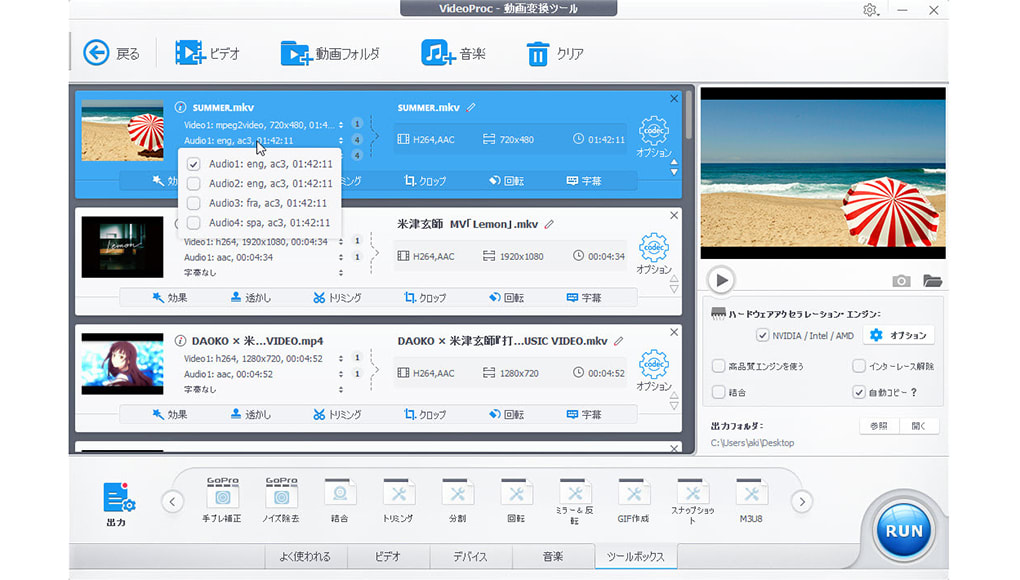The width and height of the screenshot is (1020, 580).
Task: Expand more toolbox tools with right arrow
Action: coord(800,500)
